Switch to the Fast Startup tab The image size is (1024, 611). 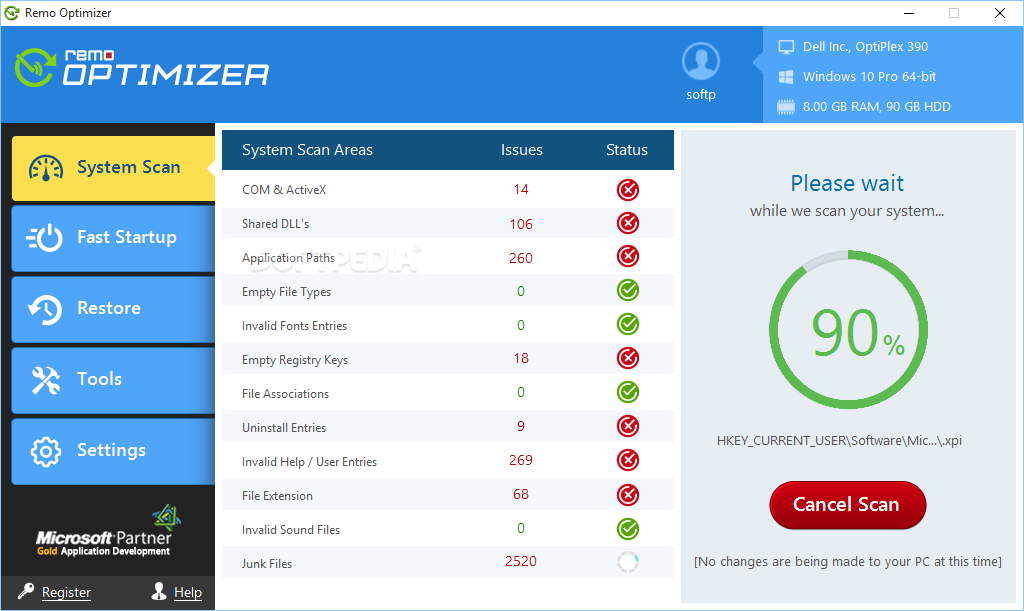click(x=113, y=238)
